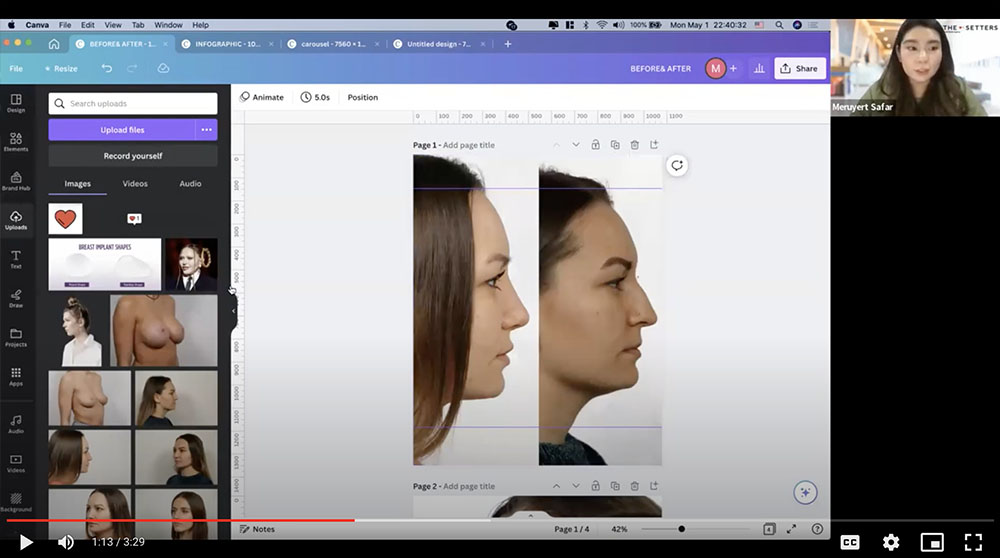Open the Brand Hub panel
The width and height of the screenshot is (1000, 558).
coord(16,181)
